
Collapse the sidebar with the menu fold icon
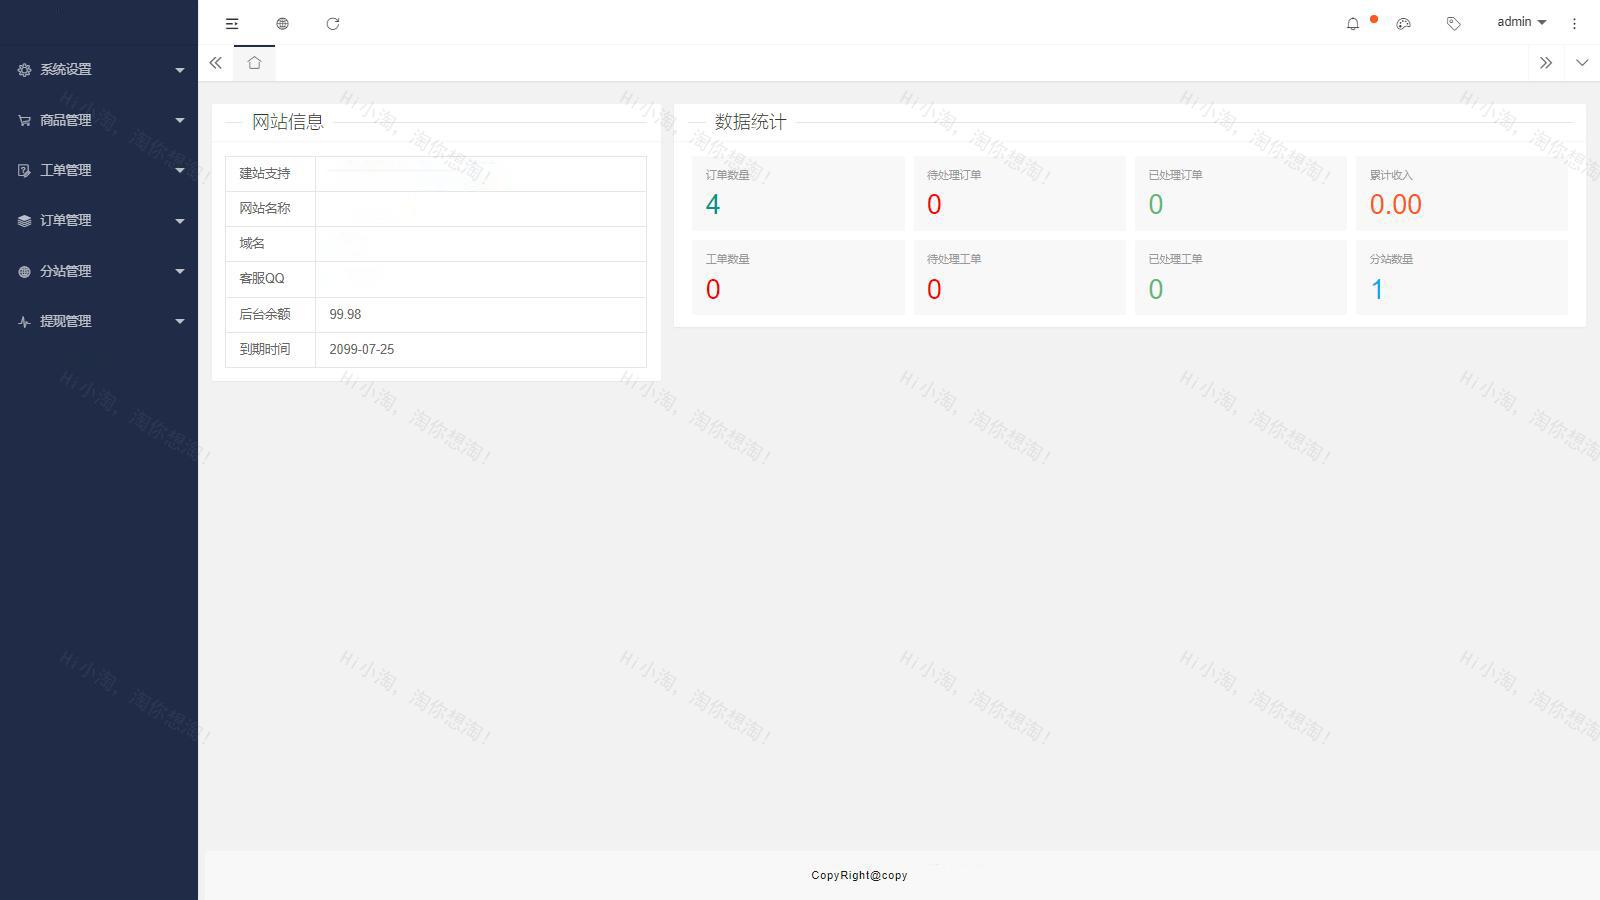[232, 24]
